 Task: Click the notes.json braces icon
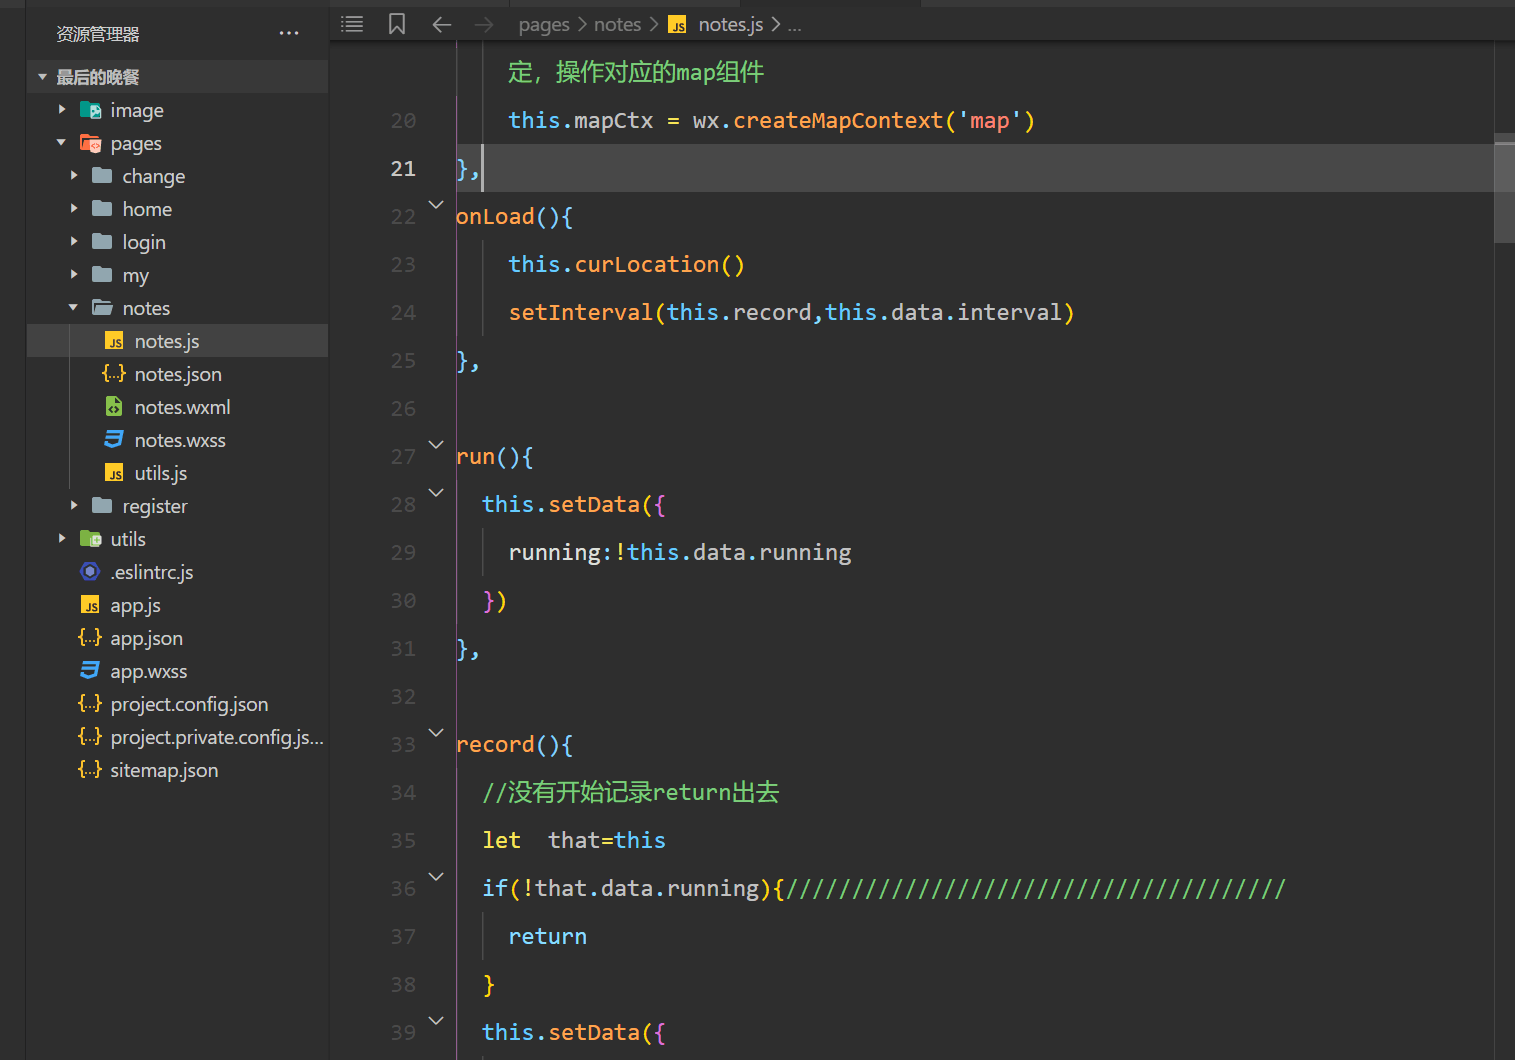(x=115, y=374)
